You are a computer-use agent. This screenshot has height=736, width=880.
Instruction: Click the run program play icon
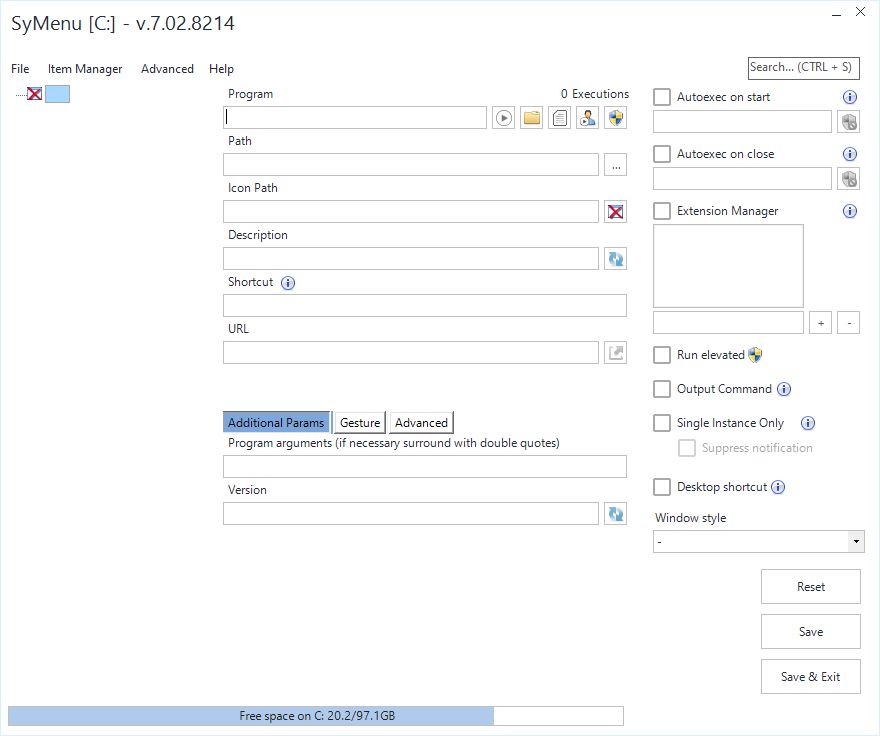(503, 118)
